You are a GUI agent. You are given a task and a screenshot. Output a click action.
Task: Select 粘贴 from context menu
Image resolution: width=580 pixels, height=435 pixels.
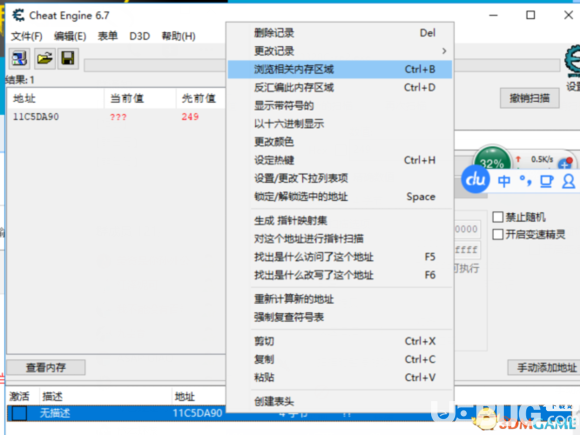[x=340, y=377]
